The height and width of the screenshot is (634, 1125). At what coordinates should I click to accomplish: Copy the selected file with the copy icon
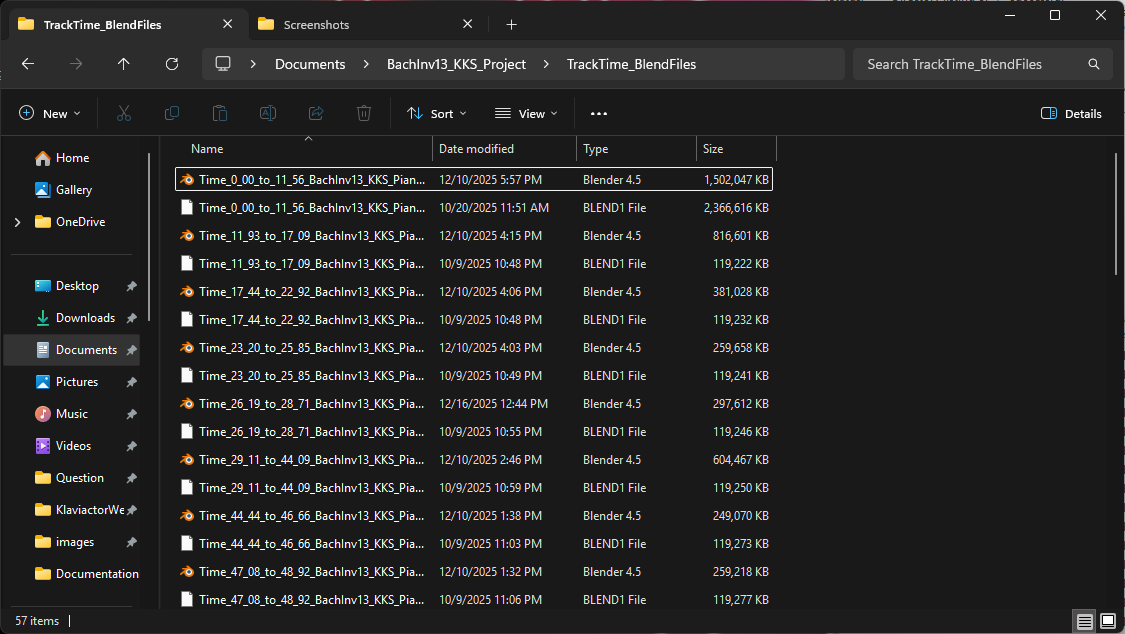[x=171, y=113]
